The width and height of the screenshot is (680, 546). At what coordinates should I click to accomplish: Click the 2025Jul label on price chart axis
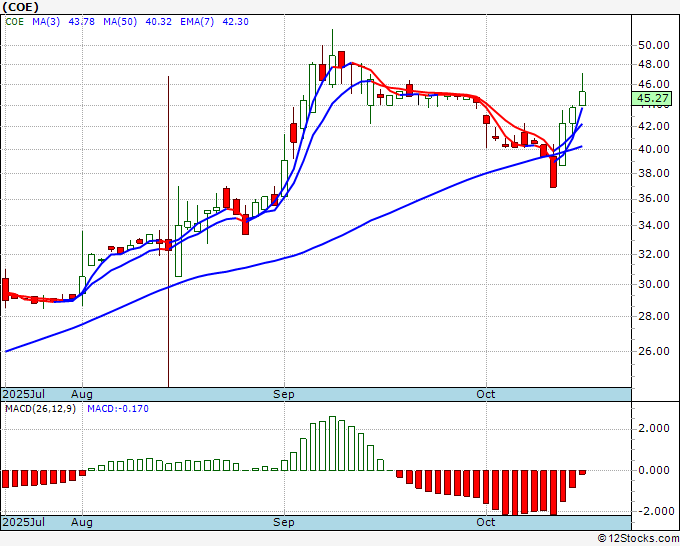tap(24, 394)
